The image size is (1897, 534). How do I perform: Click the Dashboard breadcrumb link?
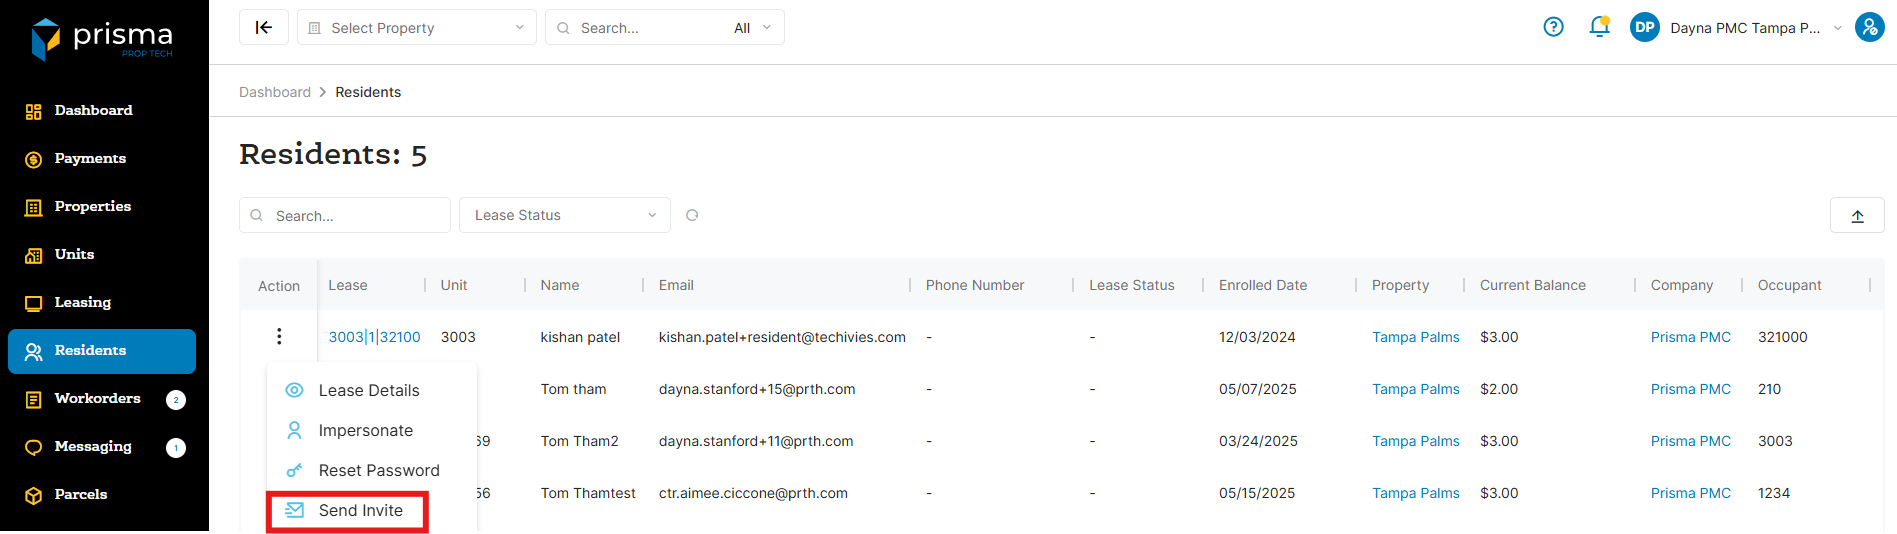click(x=275, y=92)
